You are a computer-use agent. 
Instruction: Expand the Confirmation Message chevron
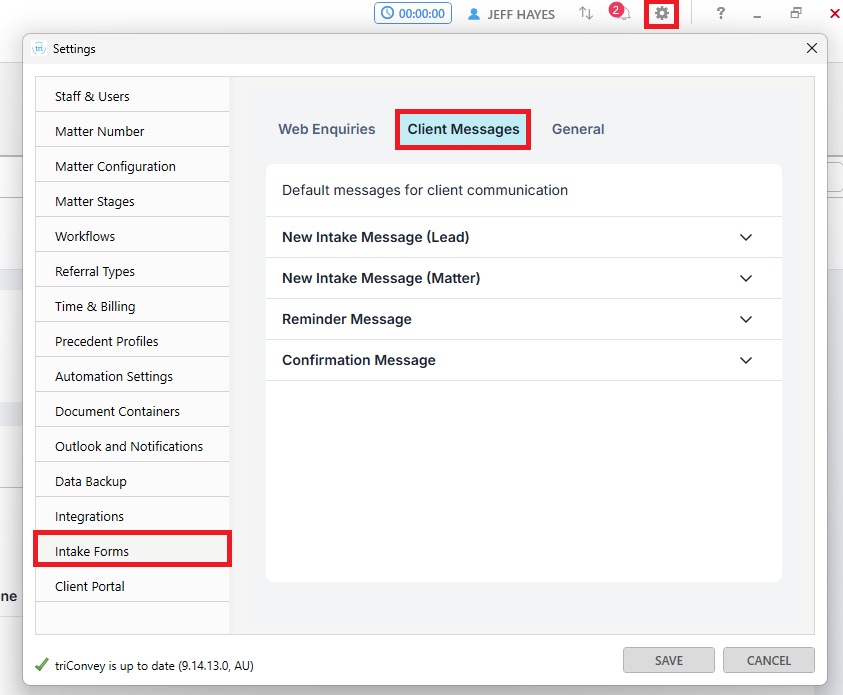click(746, 360)
